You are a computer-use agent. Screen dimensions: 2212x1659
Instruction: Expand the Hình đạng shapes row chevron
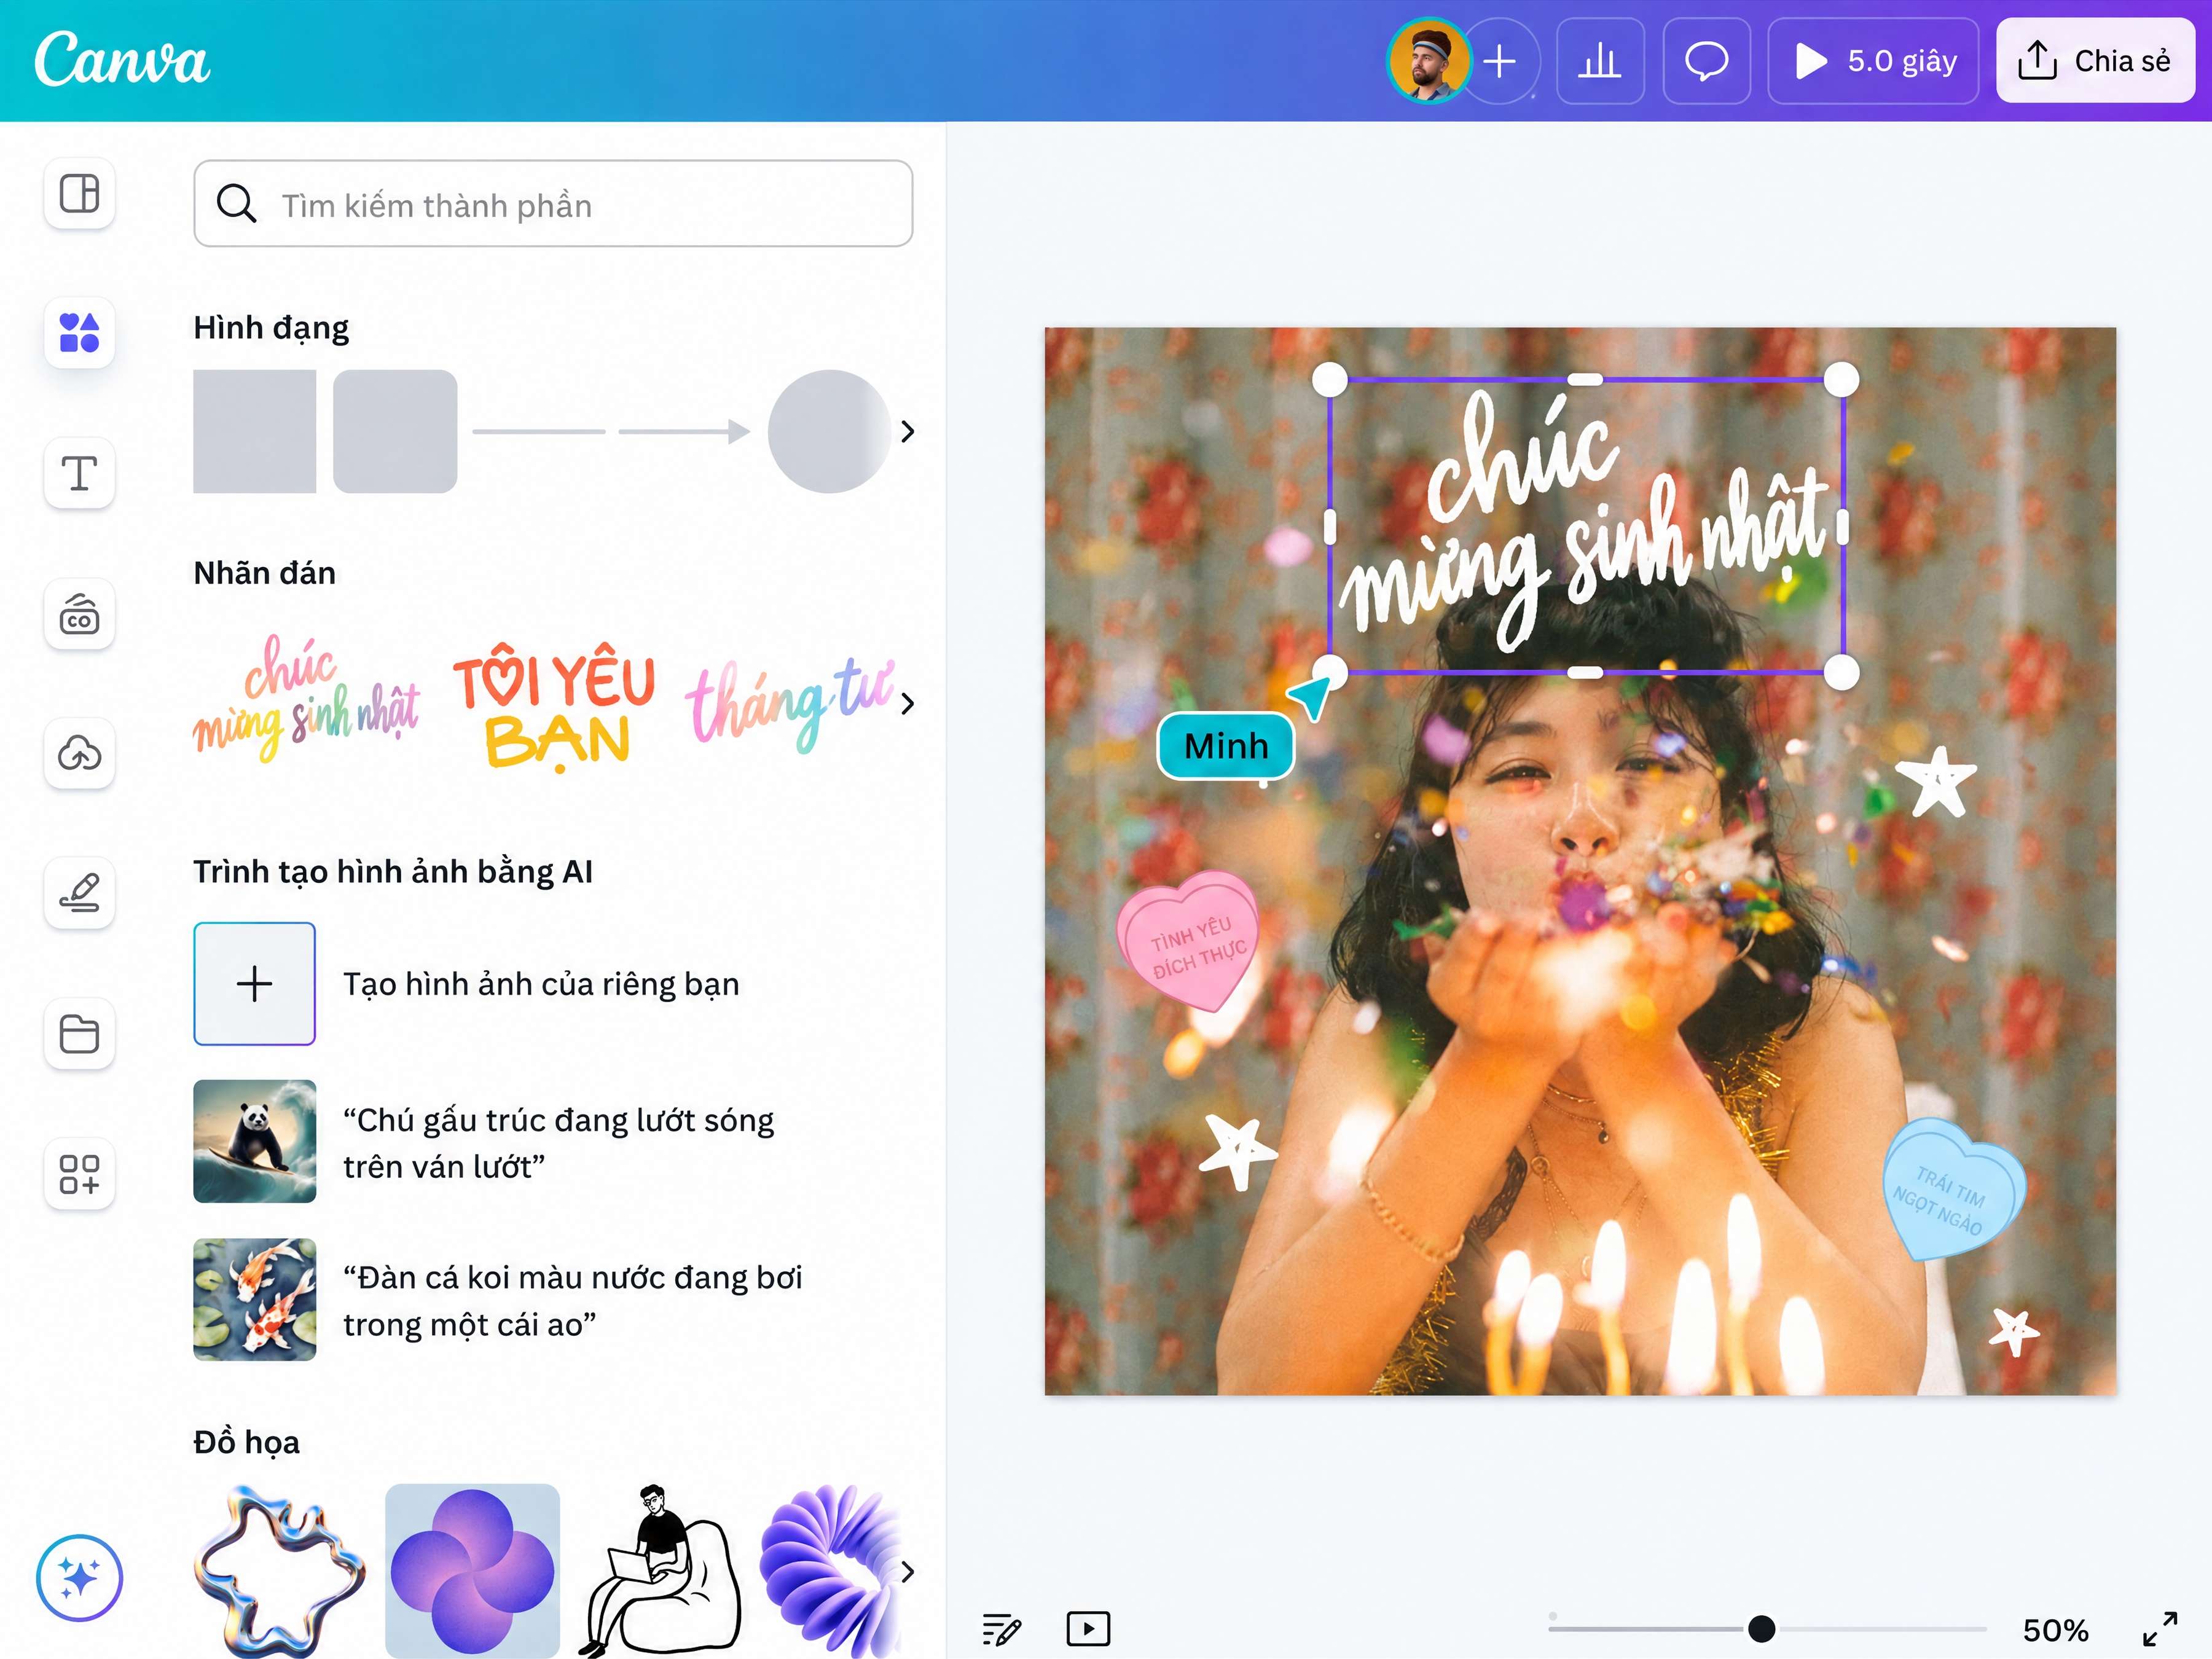[x=907, y=432]
